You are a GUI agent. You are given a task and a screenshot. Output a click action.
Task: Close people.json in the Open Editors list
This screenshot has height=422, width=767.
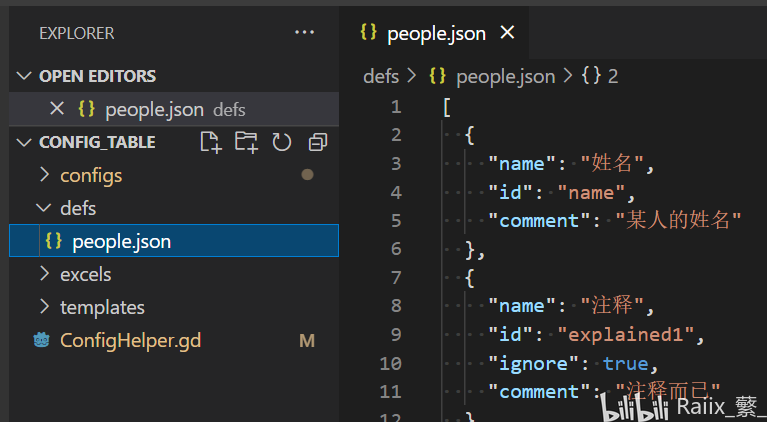(x=57, y=109)
